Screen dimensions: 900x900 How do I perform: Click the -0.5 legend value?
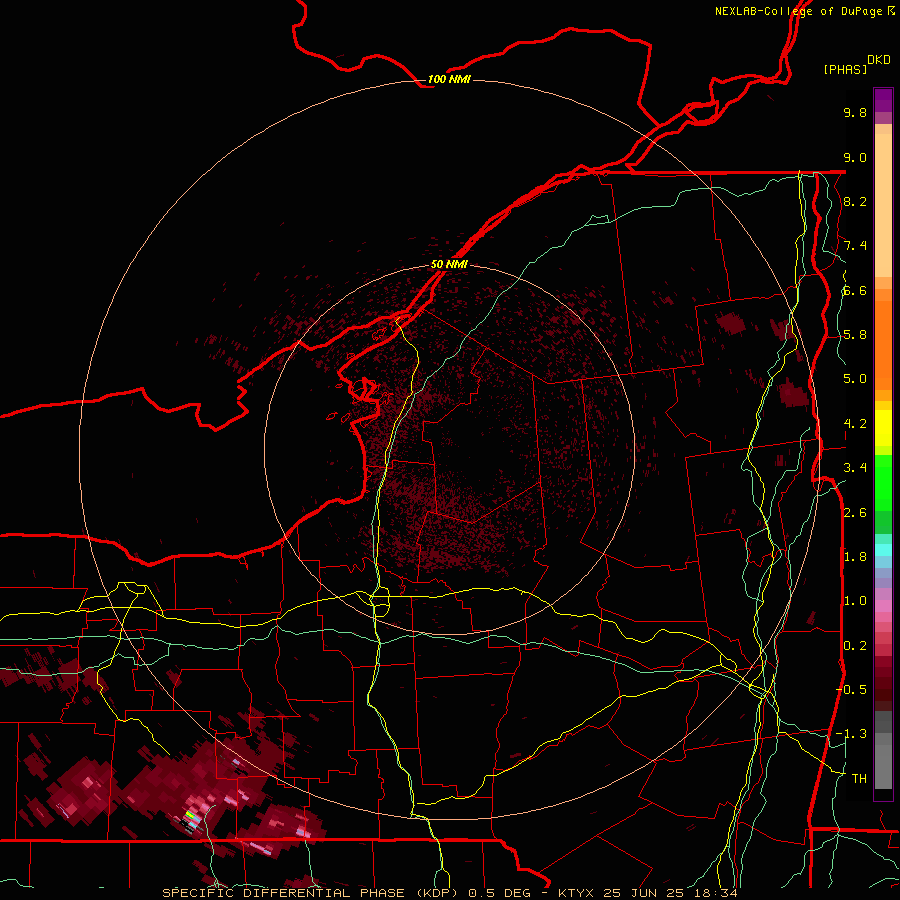[x=851, y=690]
